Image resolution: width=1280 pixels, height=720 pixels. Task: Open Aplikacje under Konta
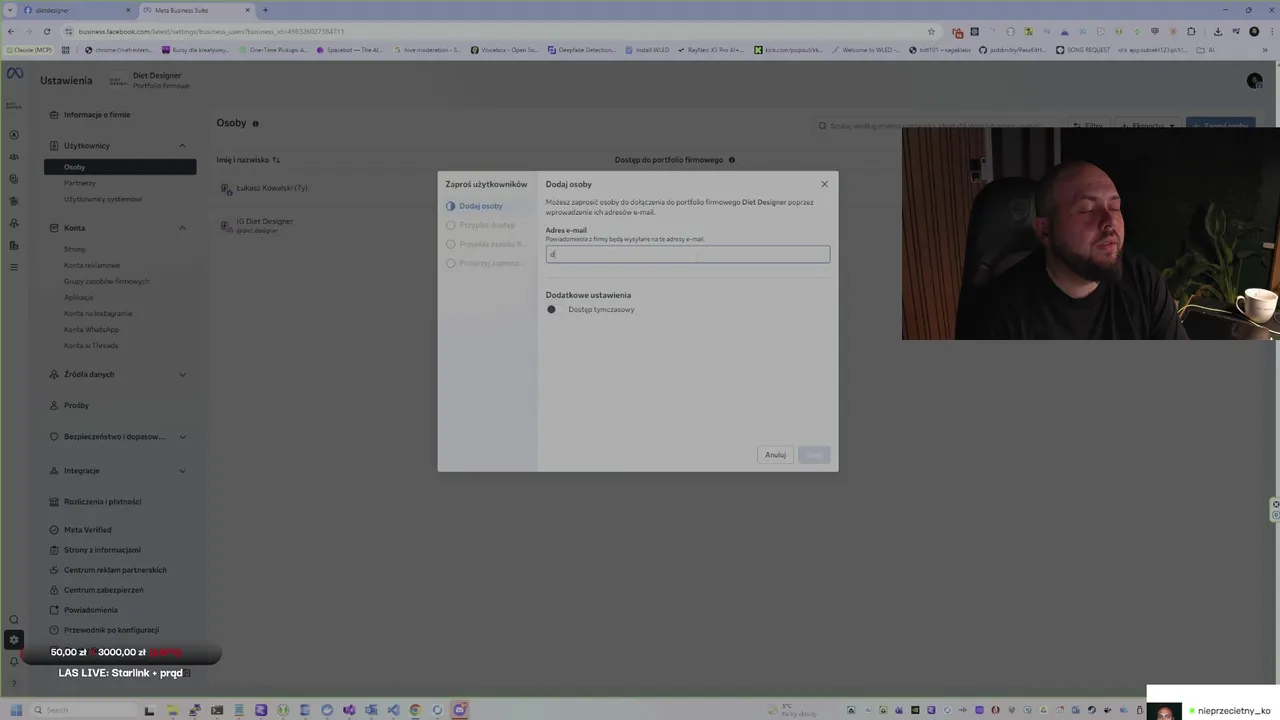(78, 297)
